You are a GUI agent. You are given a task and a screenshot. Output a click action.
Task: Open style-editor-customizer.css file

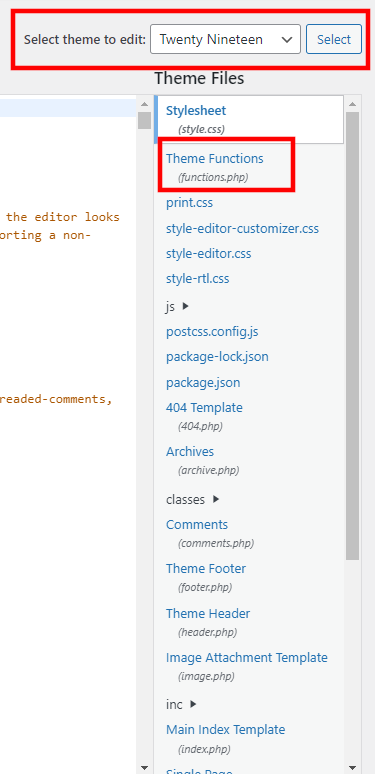tap(242, 229)
